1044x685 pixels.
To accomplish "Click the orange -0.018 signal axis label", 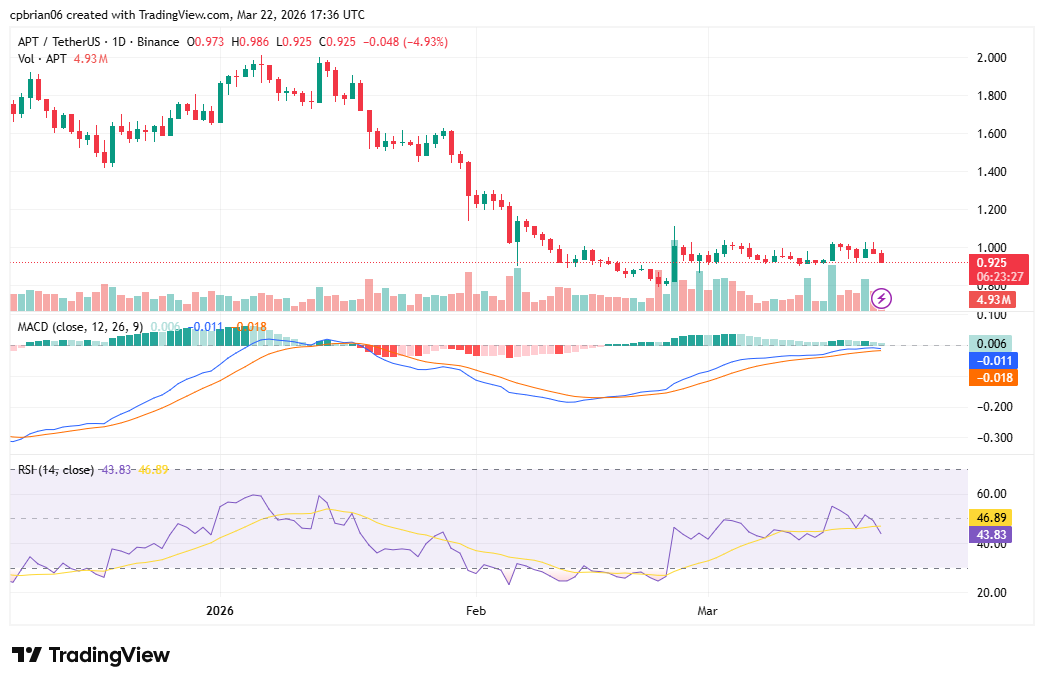I will pos(992,378).
